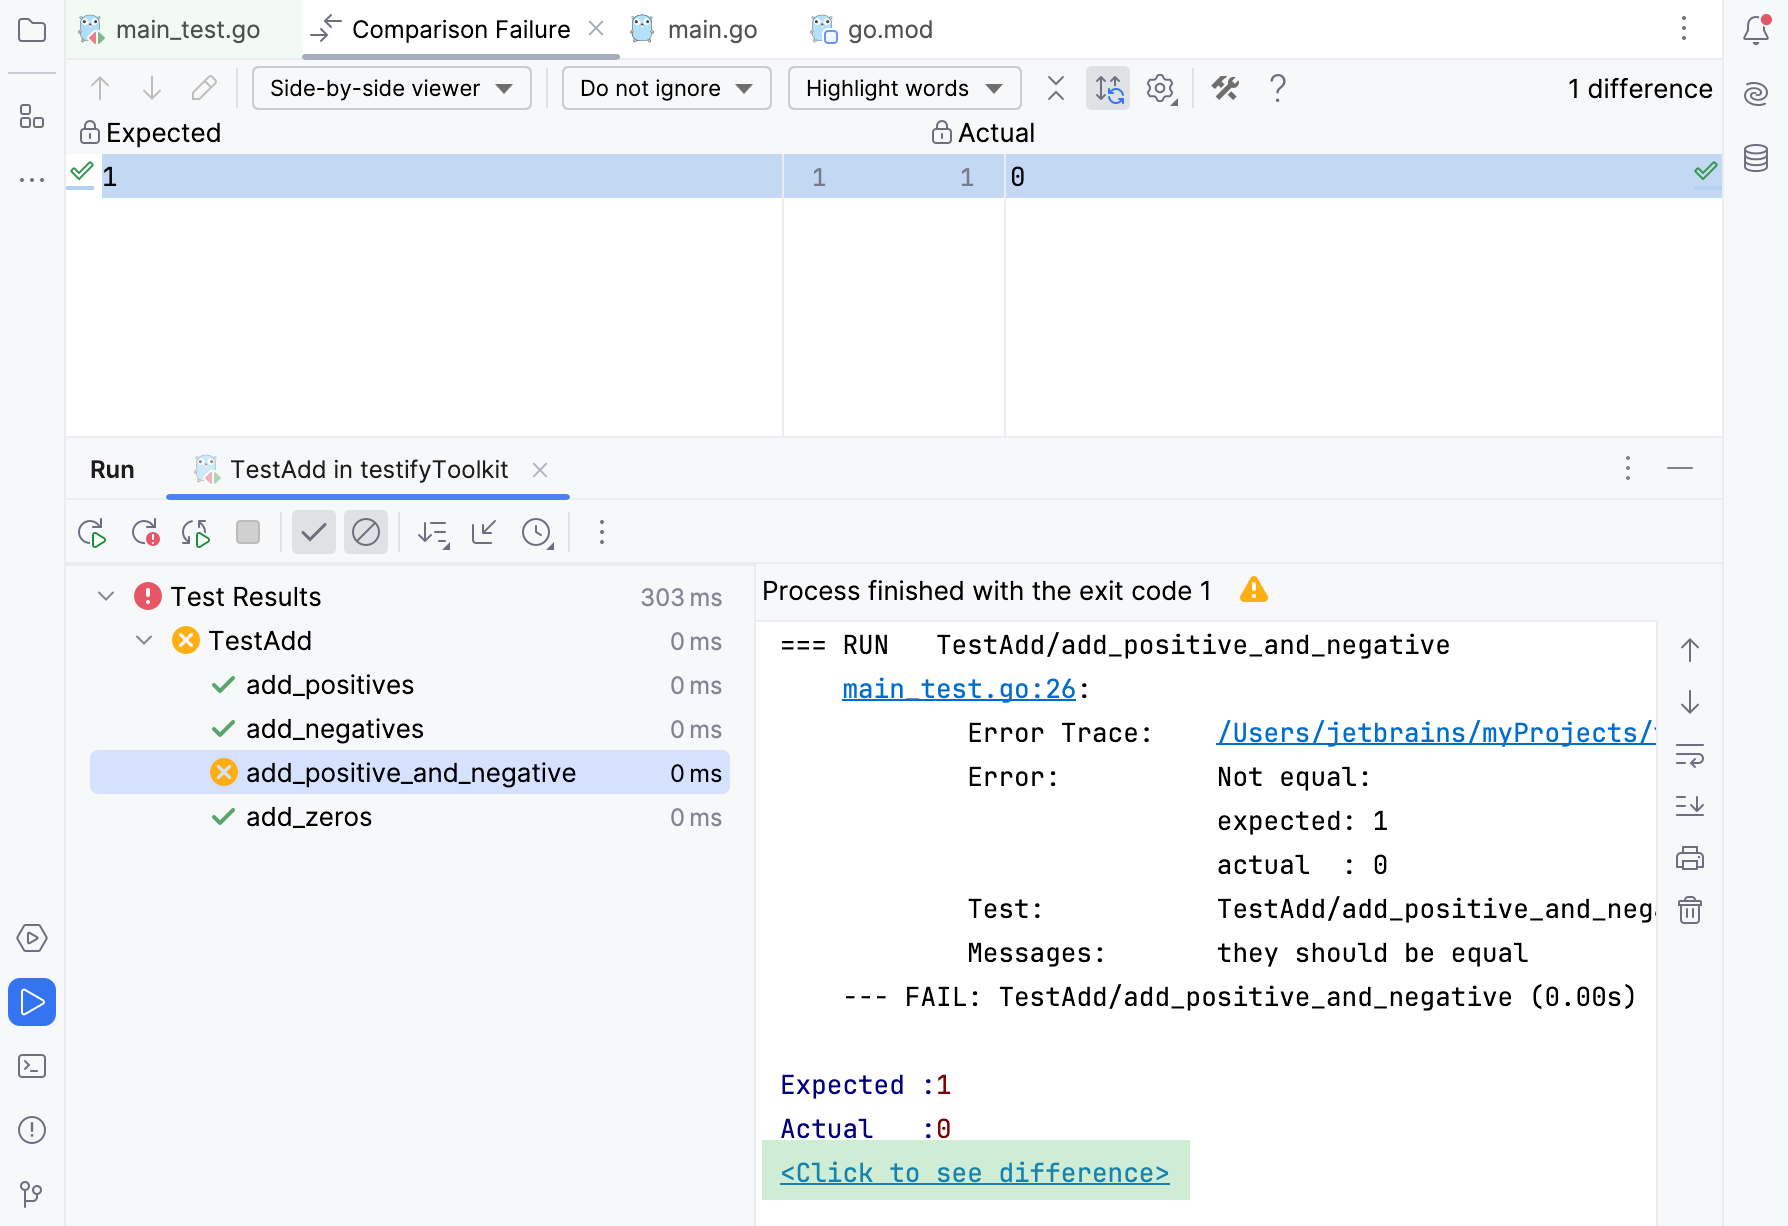Image resolution: width=1788 pixels, height=1226 pixels.
Task: Click the Rerun tests icon
Action: click(92, 533)
